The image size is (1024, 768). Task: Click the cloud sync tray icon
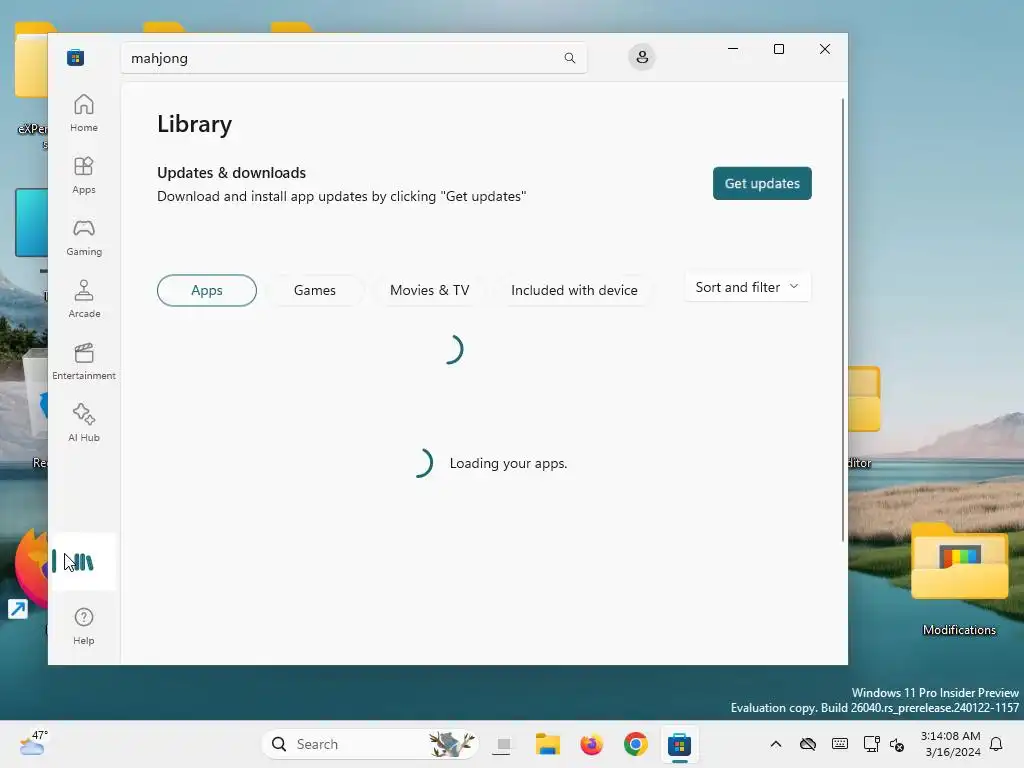(x=808, y=744)
